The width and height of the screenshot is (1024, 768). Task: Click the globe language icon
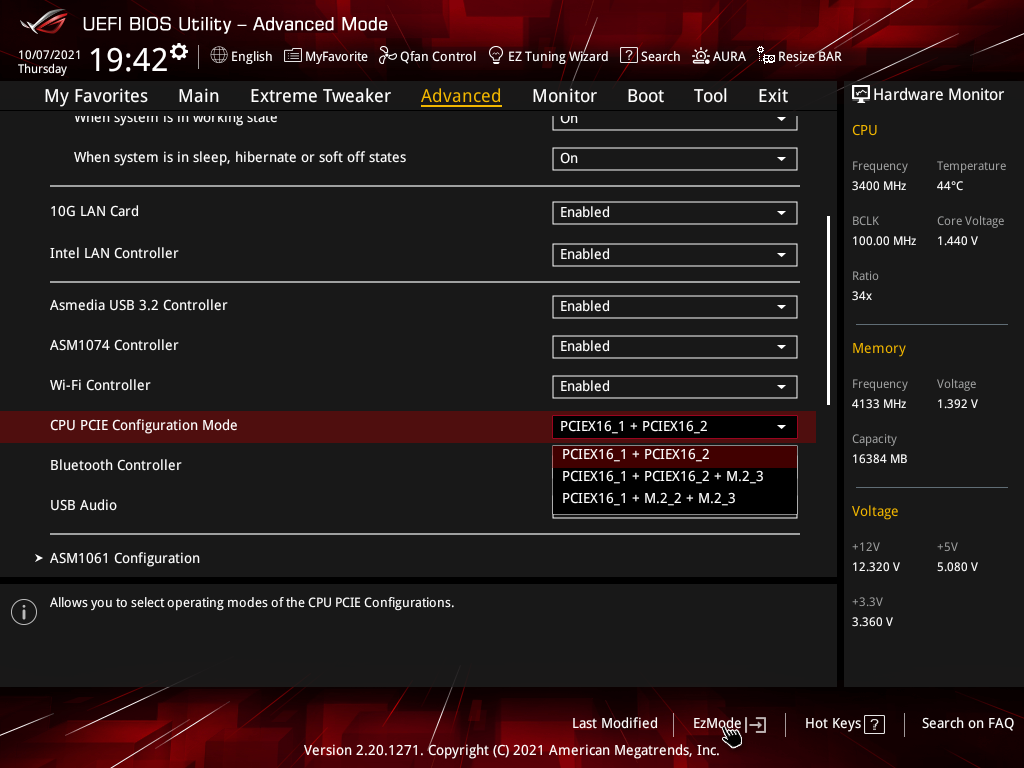pos(219,56)
